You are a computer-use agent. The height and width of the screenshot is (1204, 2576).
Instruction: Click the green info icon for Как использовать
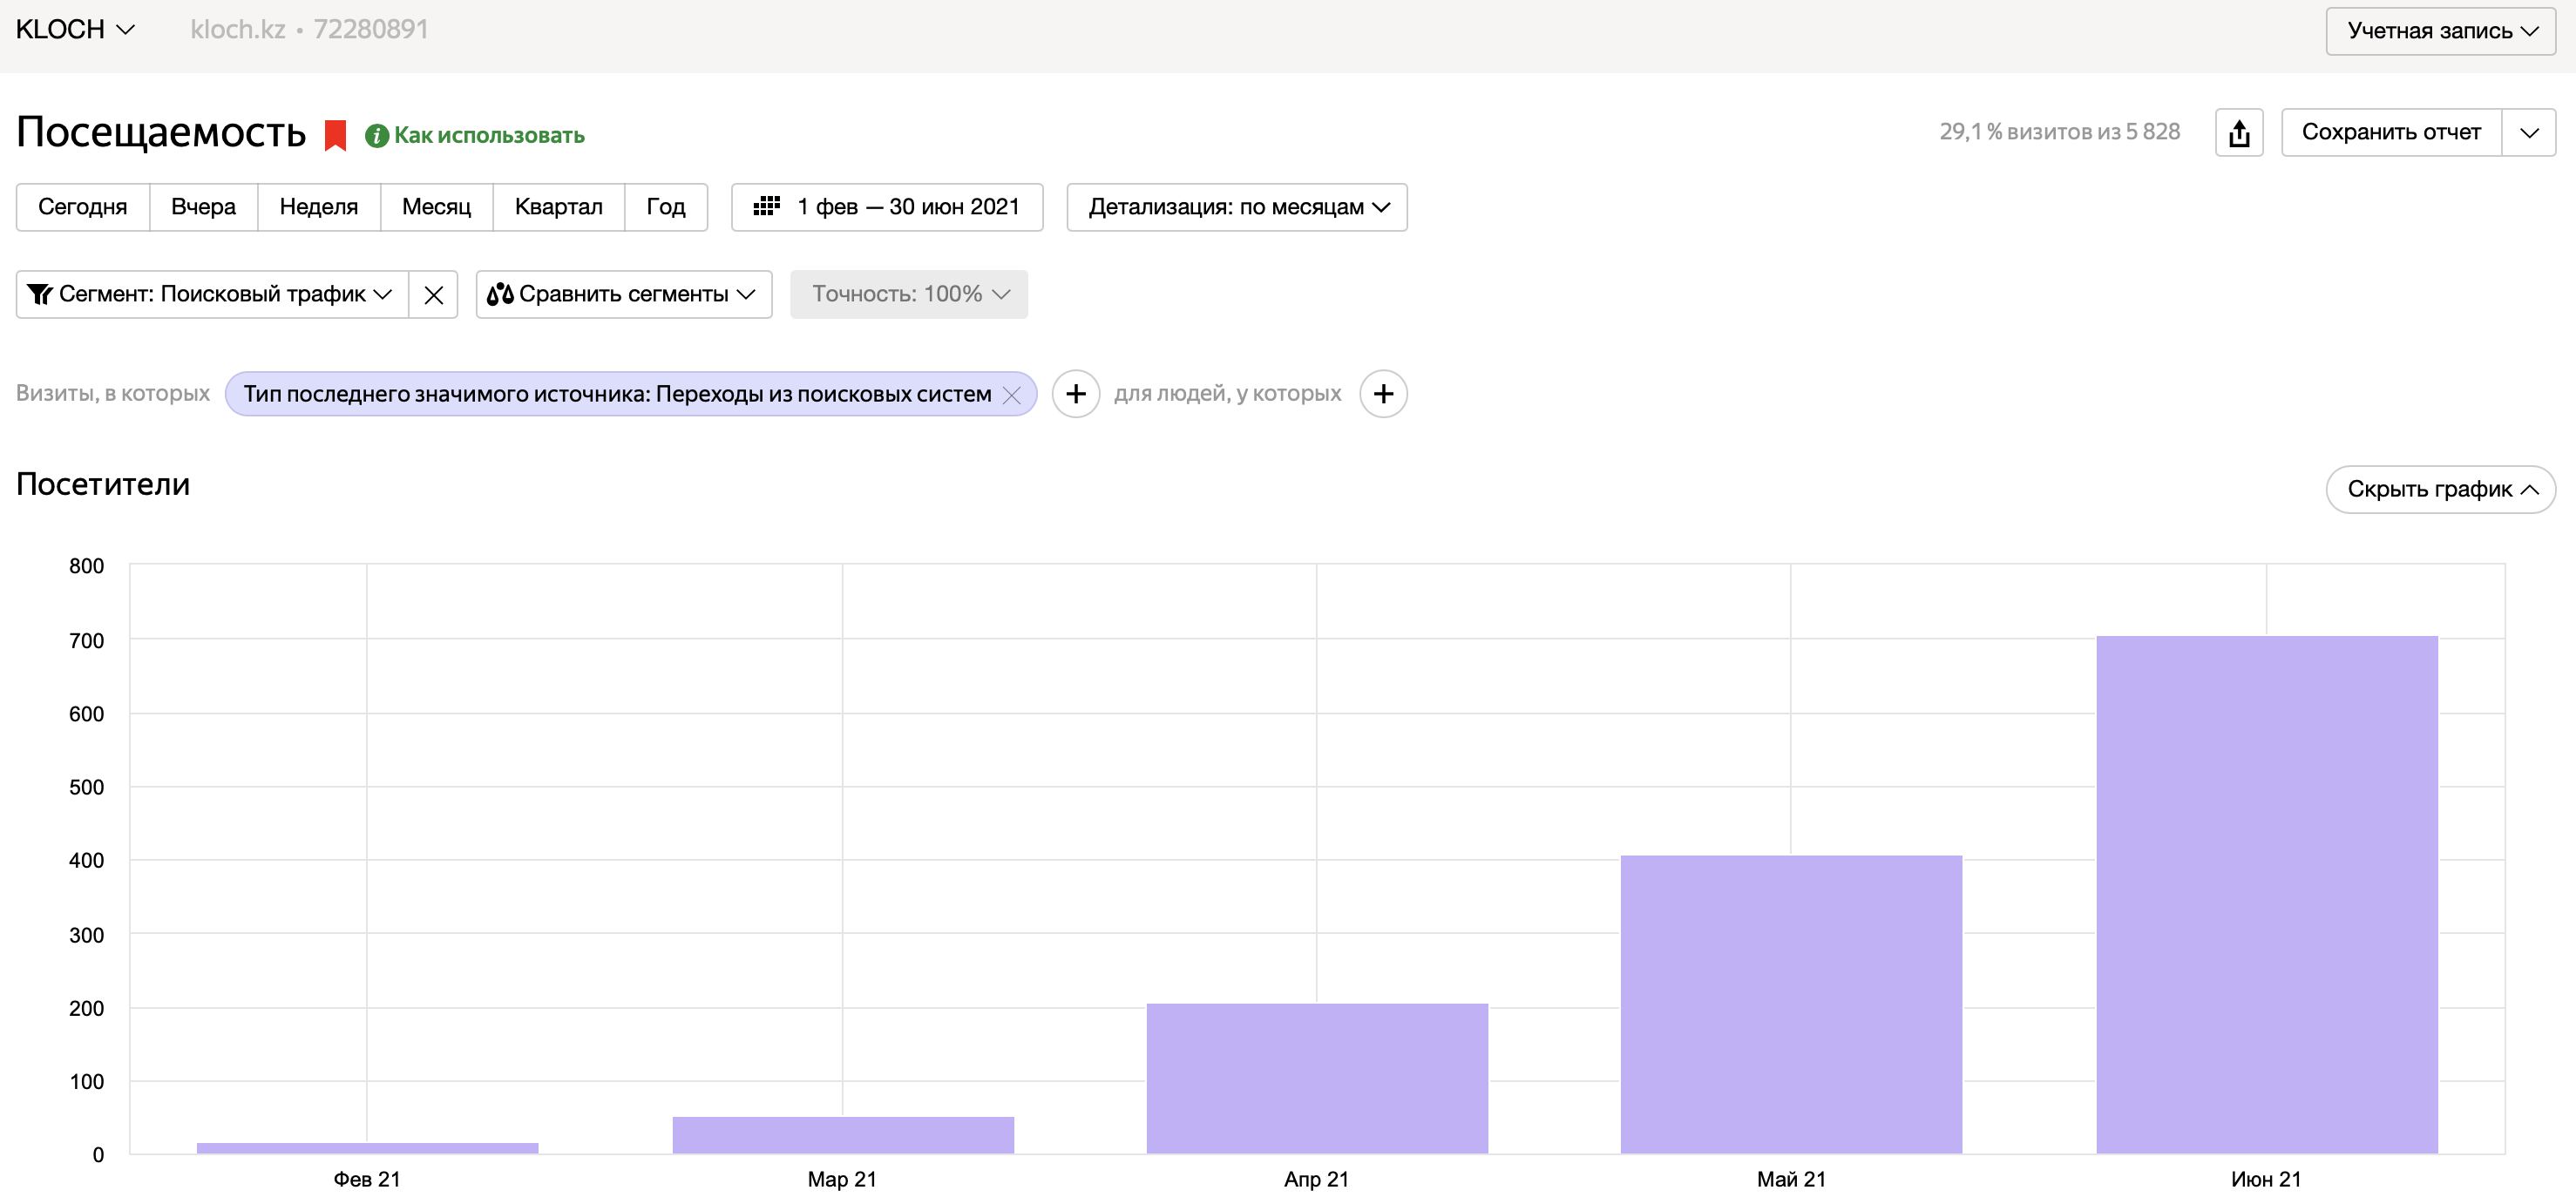[376, 136]
